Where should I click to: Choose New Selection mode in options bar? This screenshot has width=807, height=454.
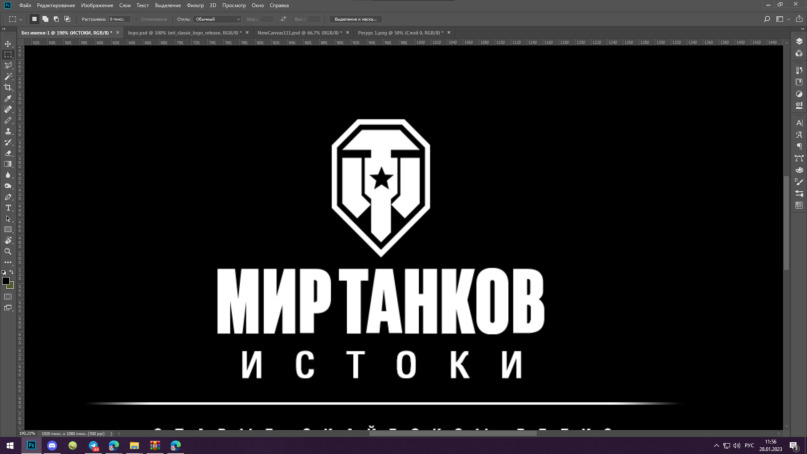coord(34,19)
